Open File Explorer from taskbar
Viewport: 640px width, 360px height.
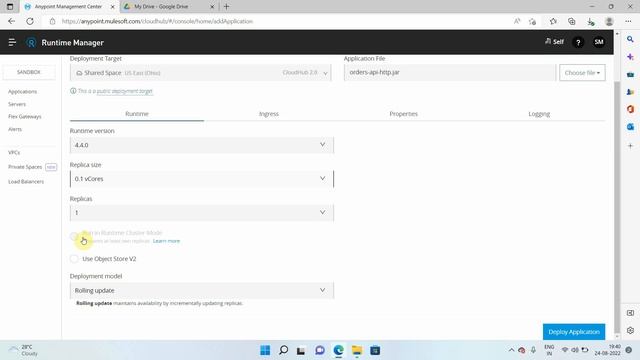[357, 350]
